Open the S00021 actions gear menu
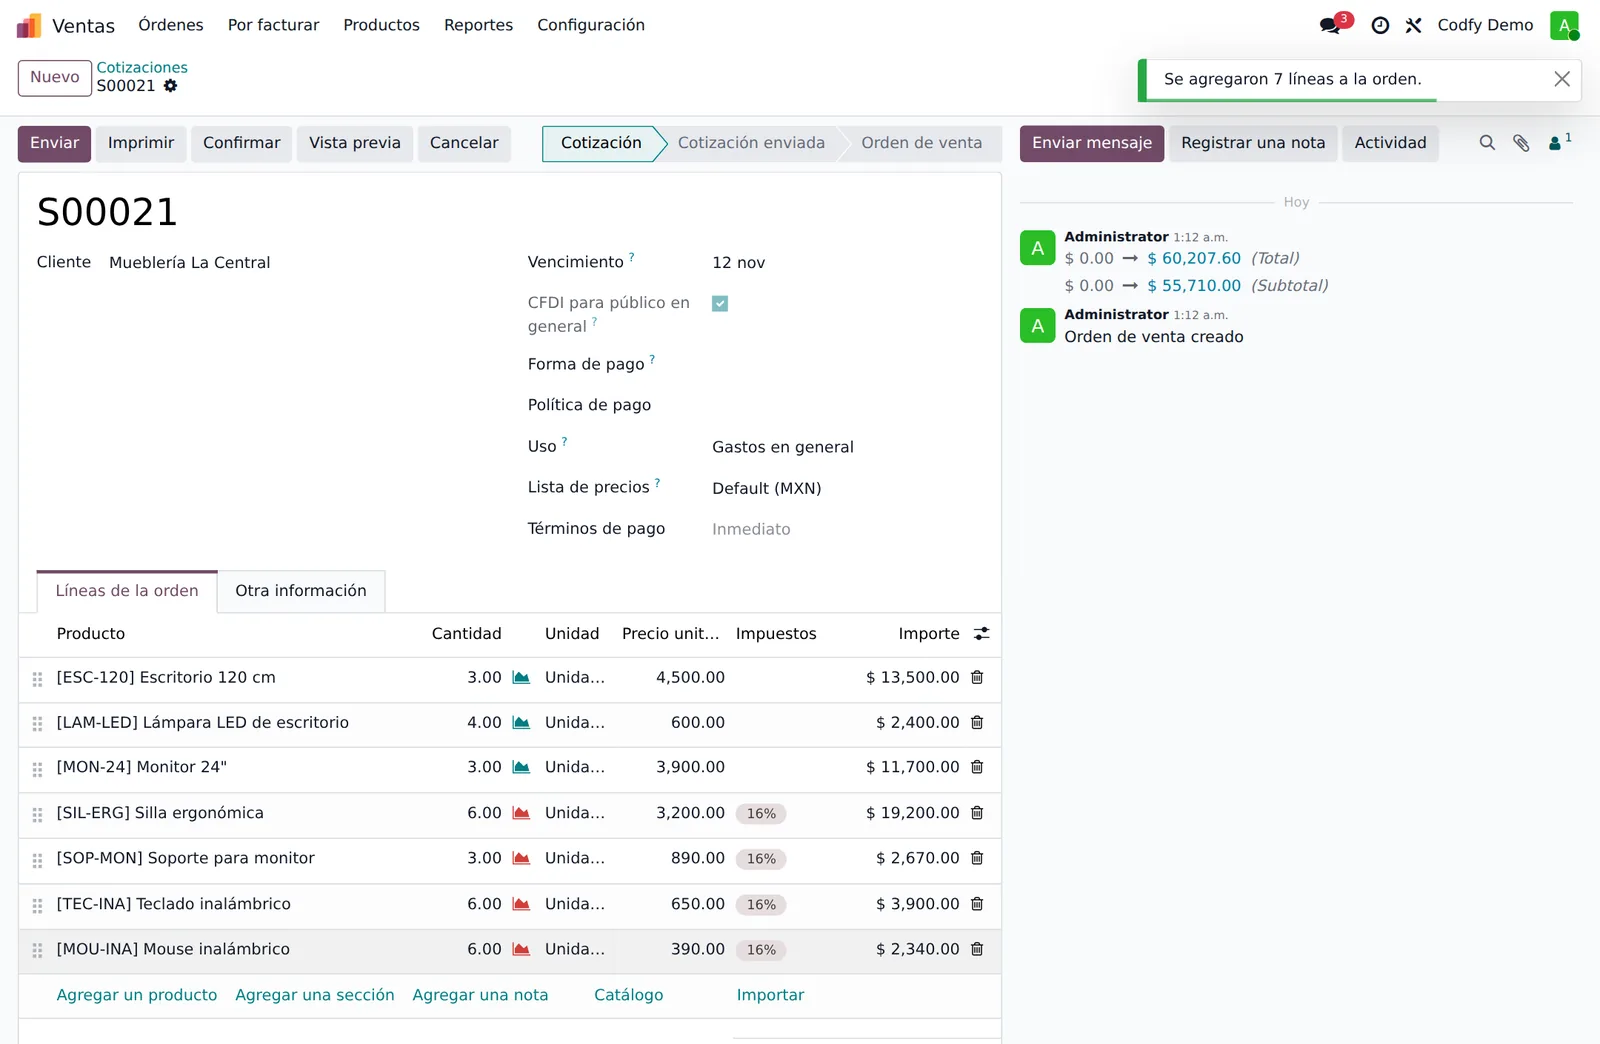Image resolution: width=1600 pixels, height=1044 pixels. tap(170, 86)
